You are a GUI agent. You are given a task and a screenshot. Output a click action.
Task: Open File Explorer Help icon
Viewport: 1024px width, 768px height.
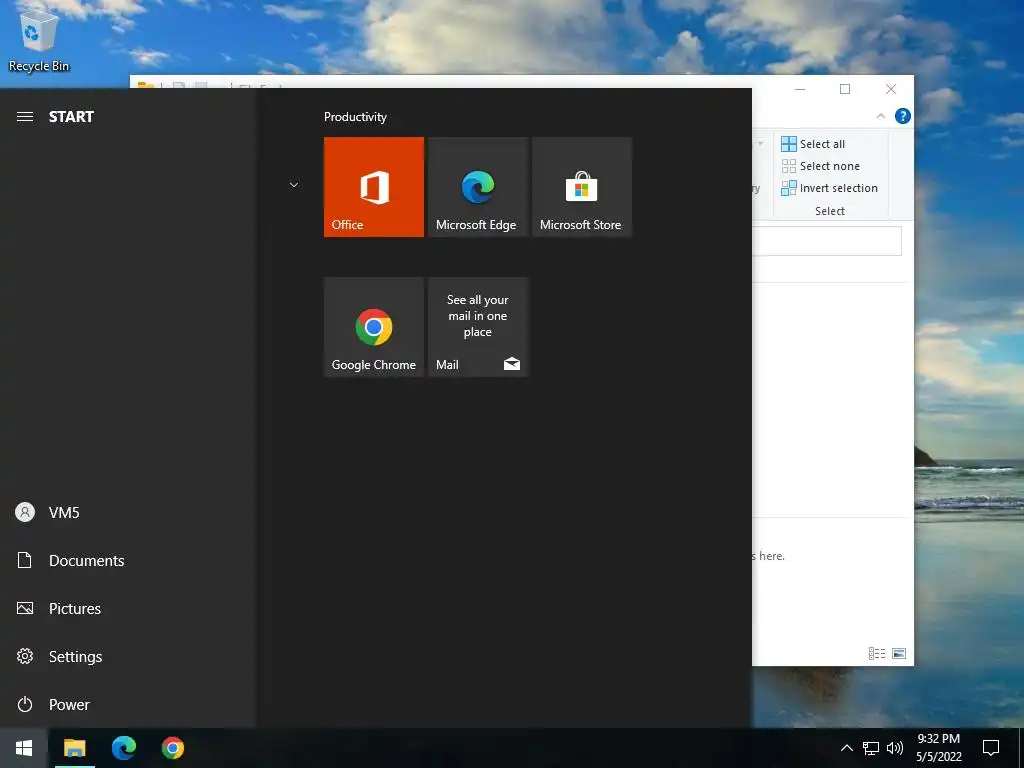(x=903, y=116)
